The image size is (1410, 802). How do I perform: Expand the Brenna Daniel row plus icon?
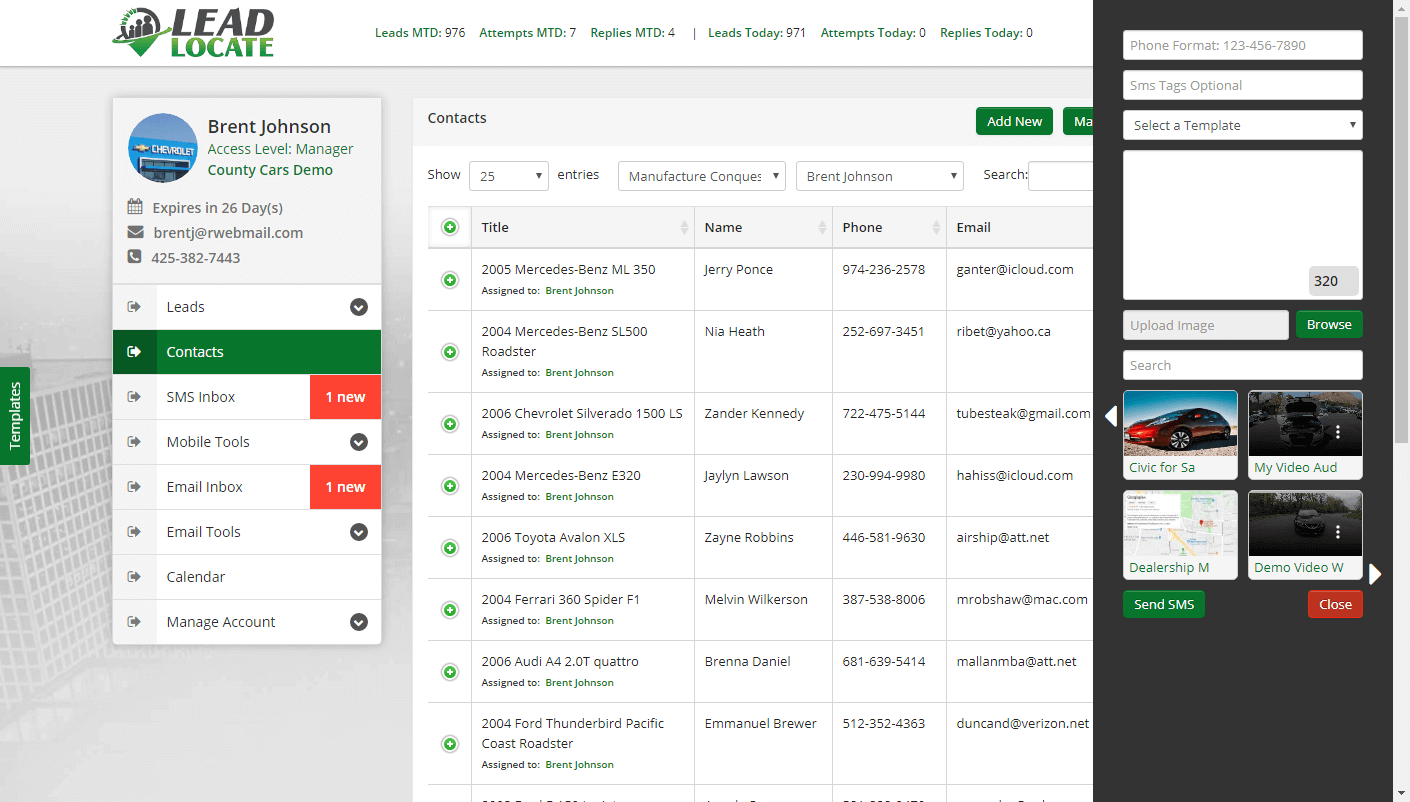click(450, 672)
